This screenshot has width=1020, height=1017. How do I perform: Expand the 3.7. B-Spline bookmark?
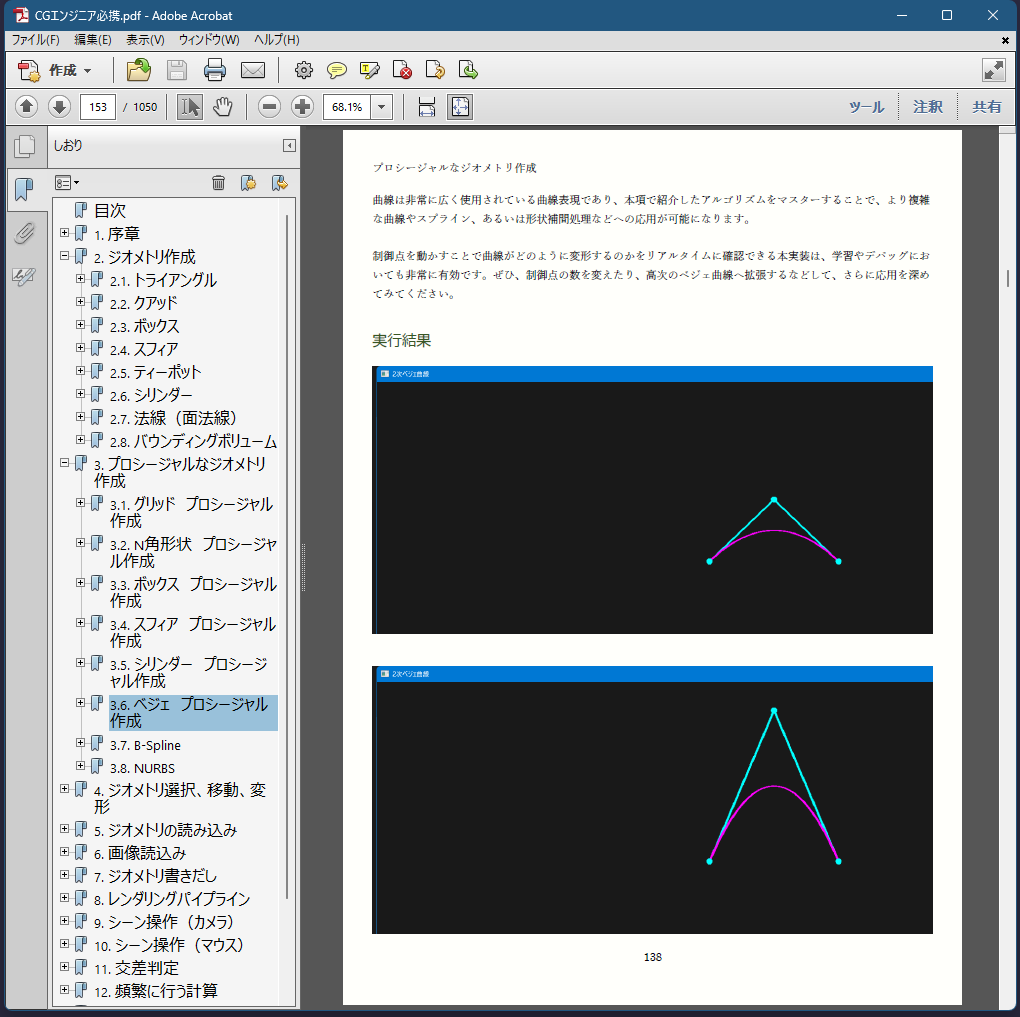point(81,743)
